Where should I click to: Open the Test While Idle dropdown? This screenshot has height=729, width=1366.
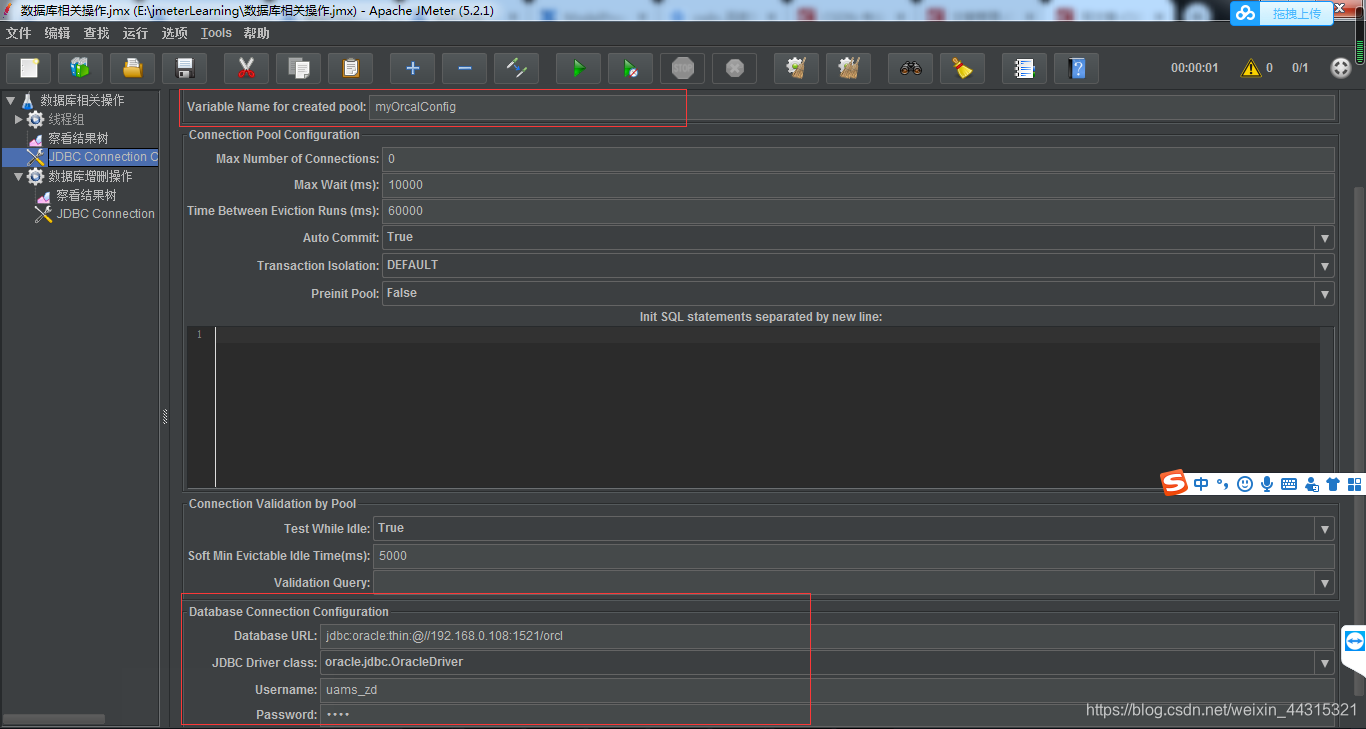coord(1325,529)
